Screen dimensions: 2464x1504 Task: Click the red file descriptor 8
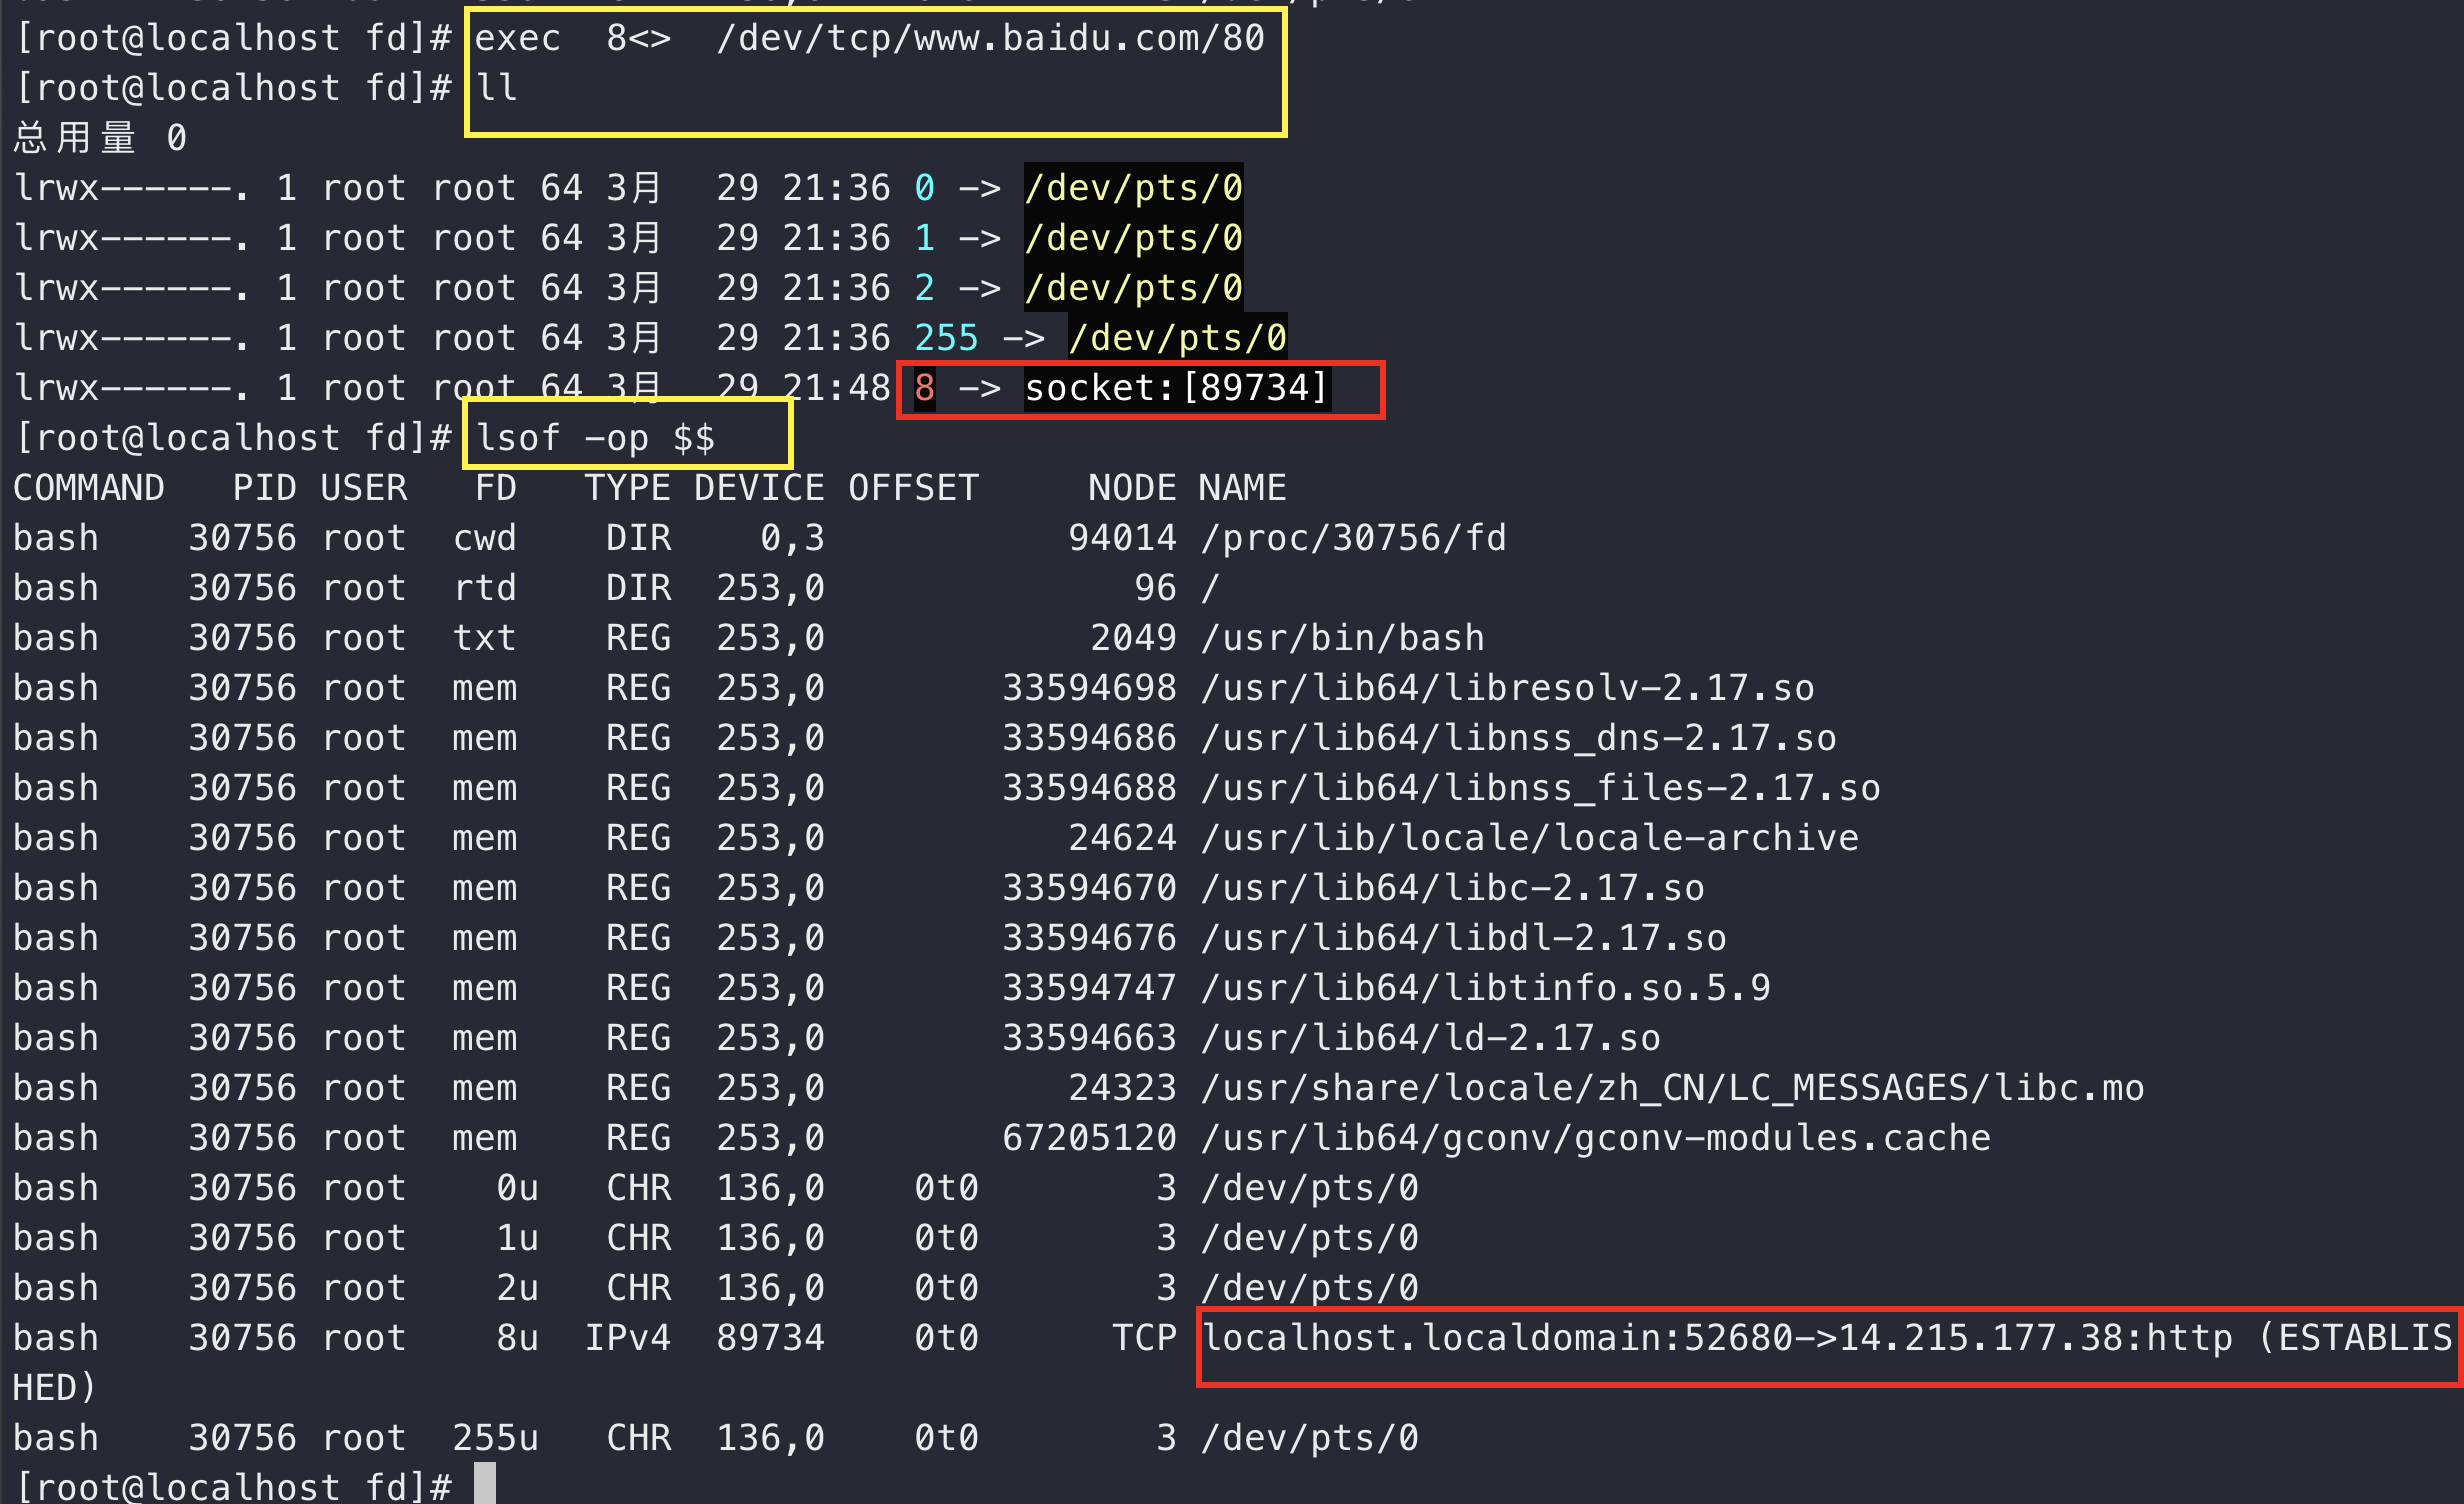pyautogui.click(x=924, y=388)
